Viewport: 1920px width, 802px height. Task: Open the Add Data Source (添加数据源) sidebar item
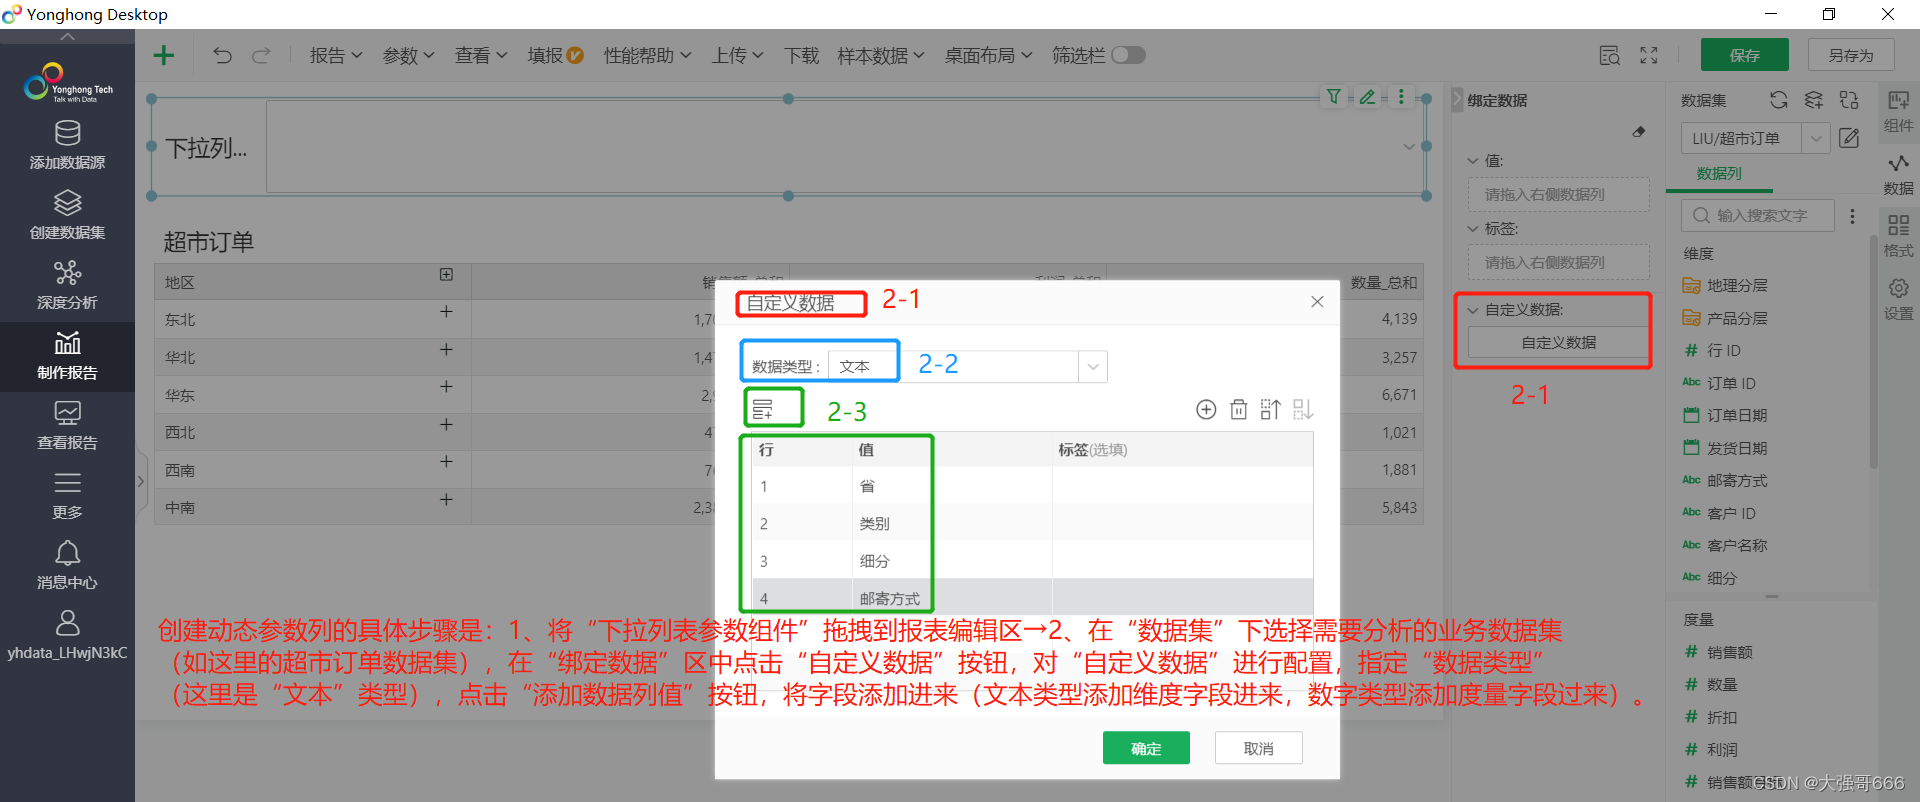pyautogui.click(x=67, y=146)
